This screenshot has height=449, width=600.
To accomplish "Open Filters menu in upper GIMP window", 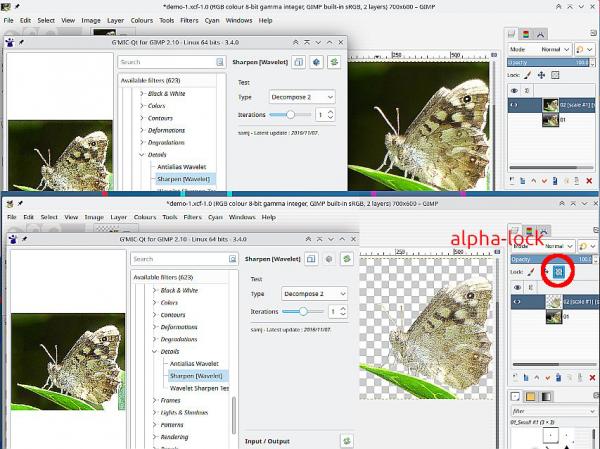I will pyautogui.click(x=189, y=21).
